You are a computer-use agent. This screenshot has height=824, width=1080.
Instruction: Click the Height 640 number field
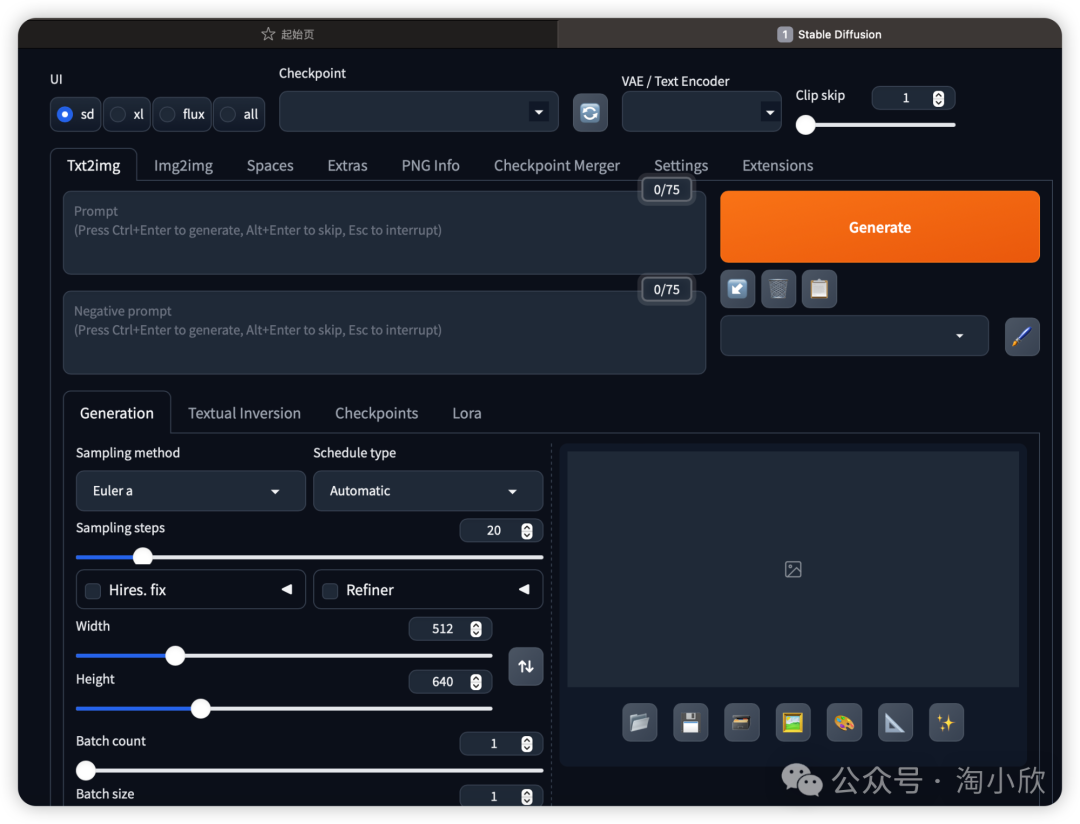click(450, 681)
